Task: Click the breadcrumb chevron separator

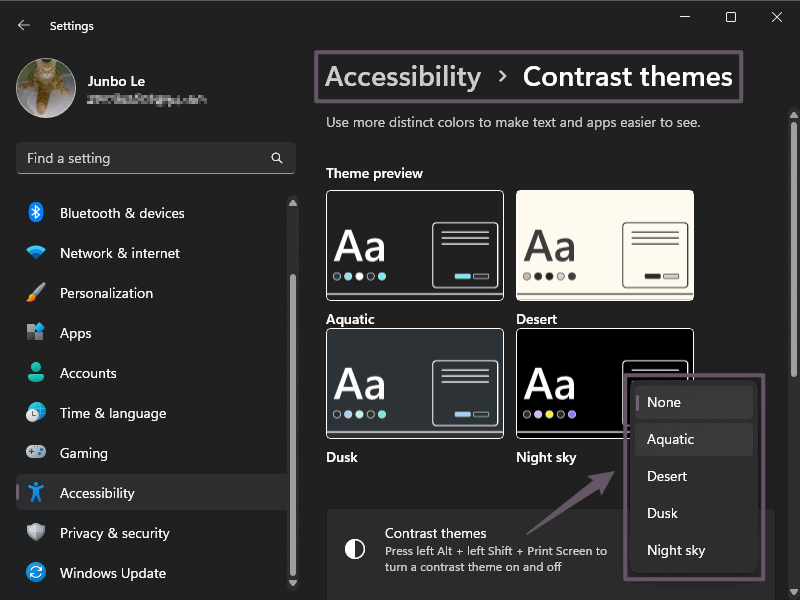Action: (x=503, y=77)
